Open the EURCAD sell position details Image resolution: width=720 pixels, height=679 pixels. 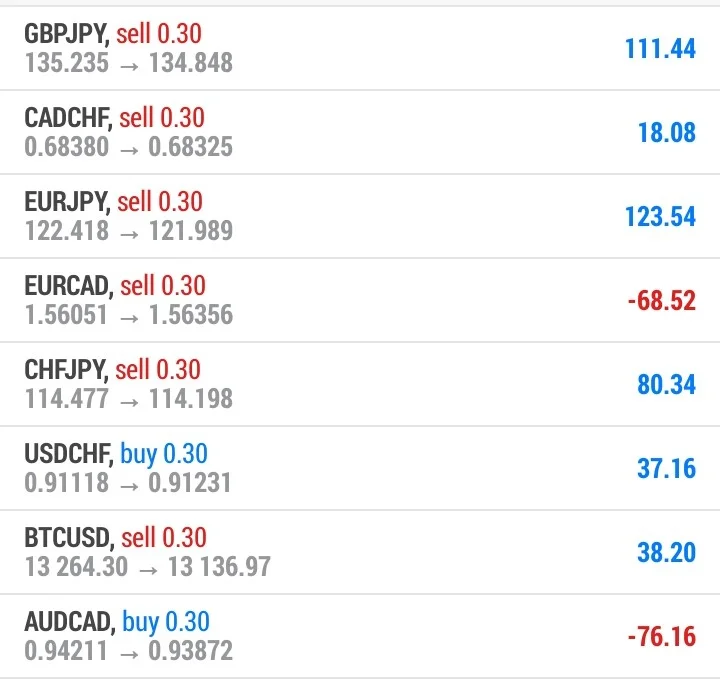tap(360, 300)
